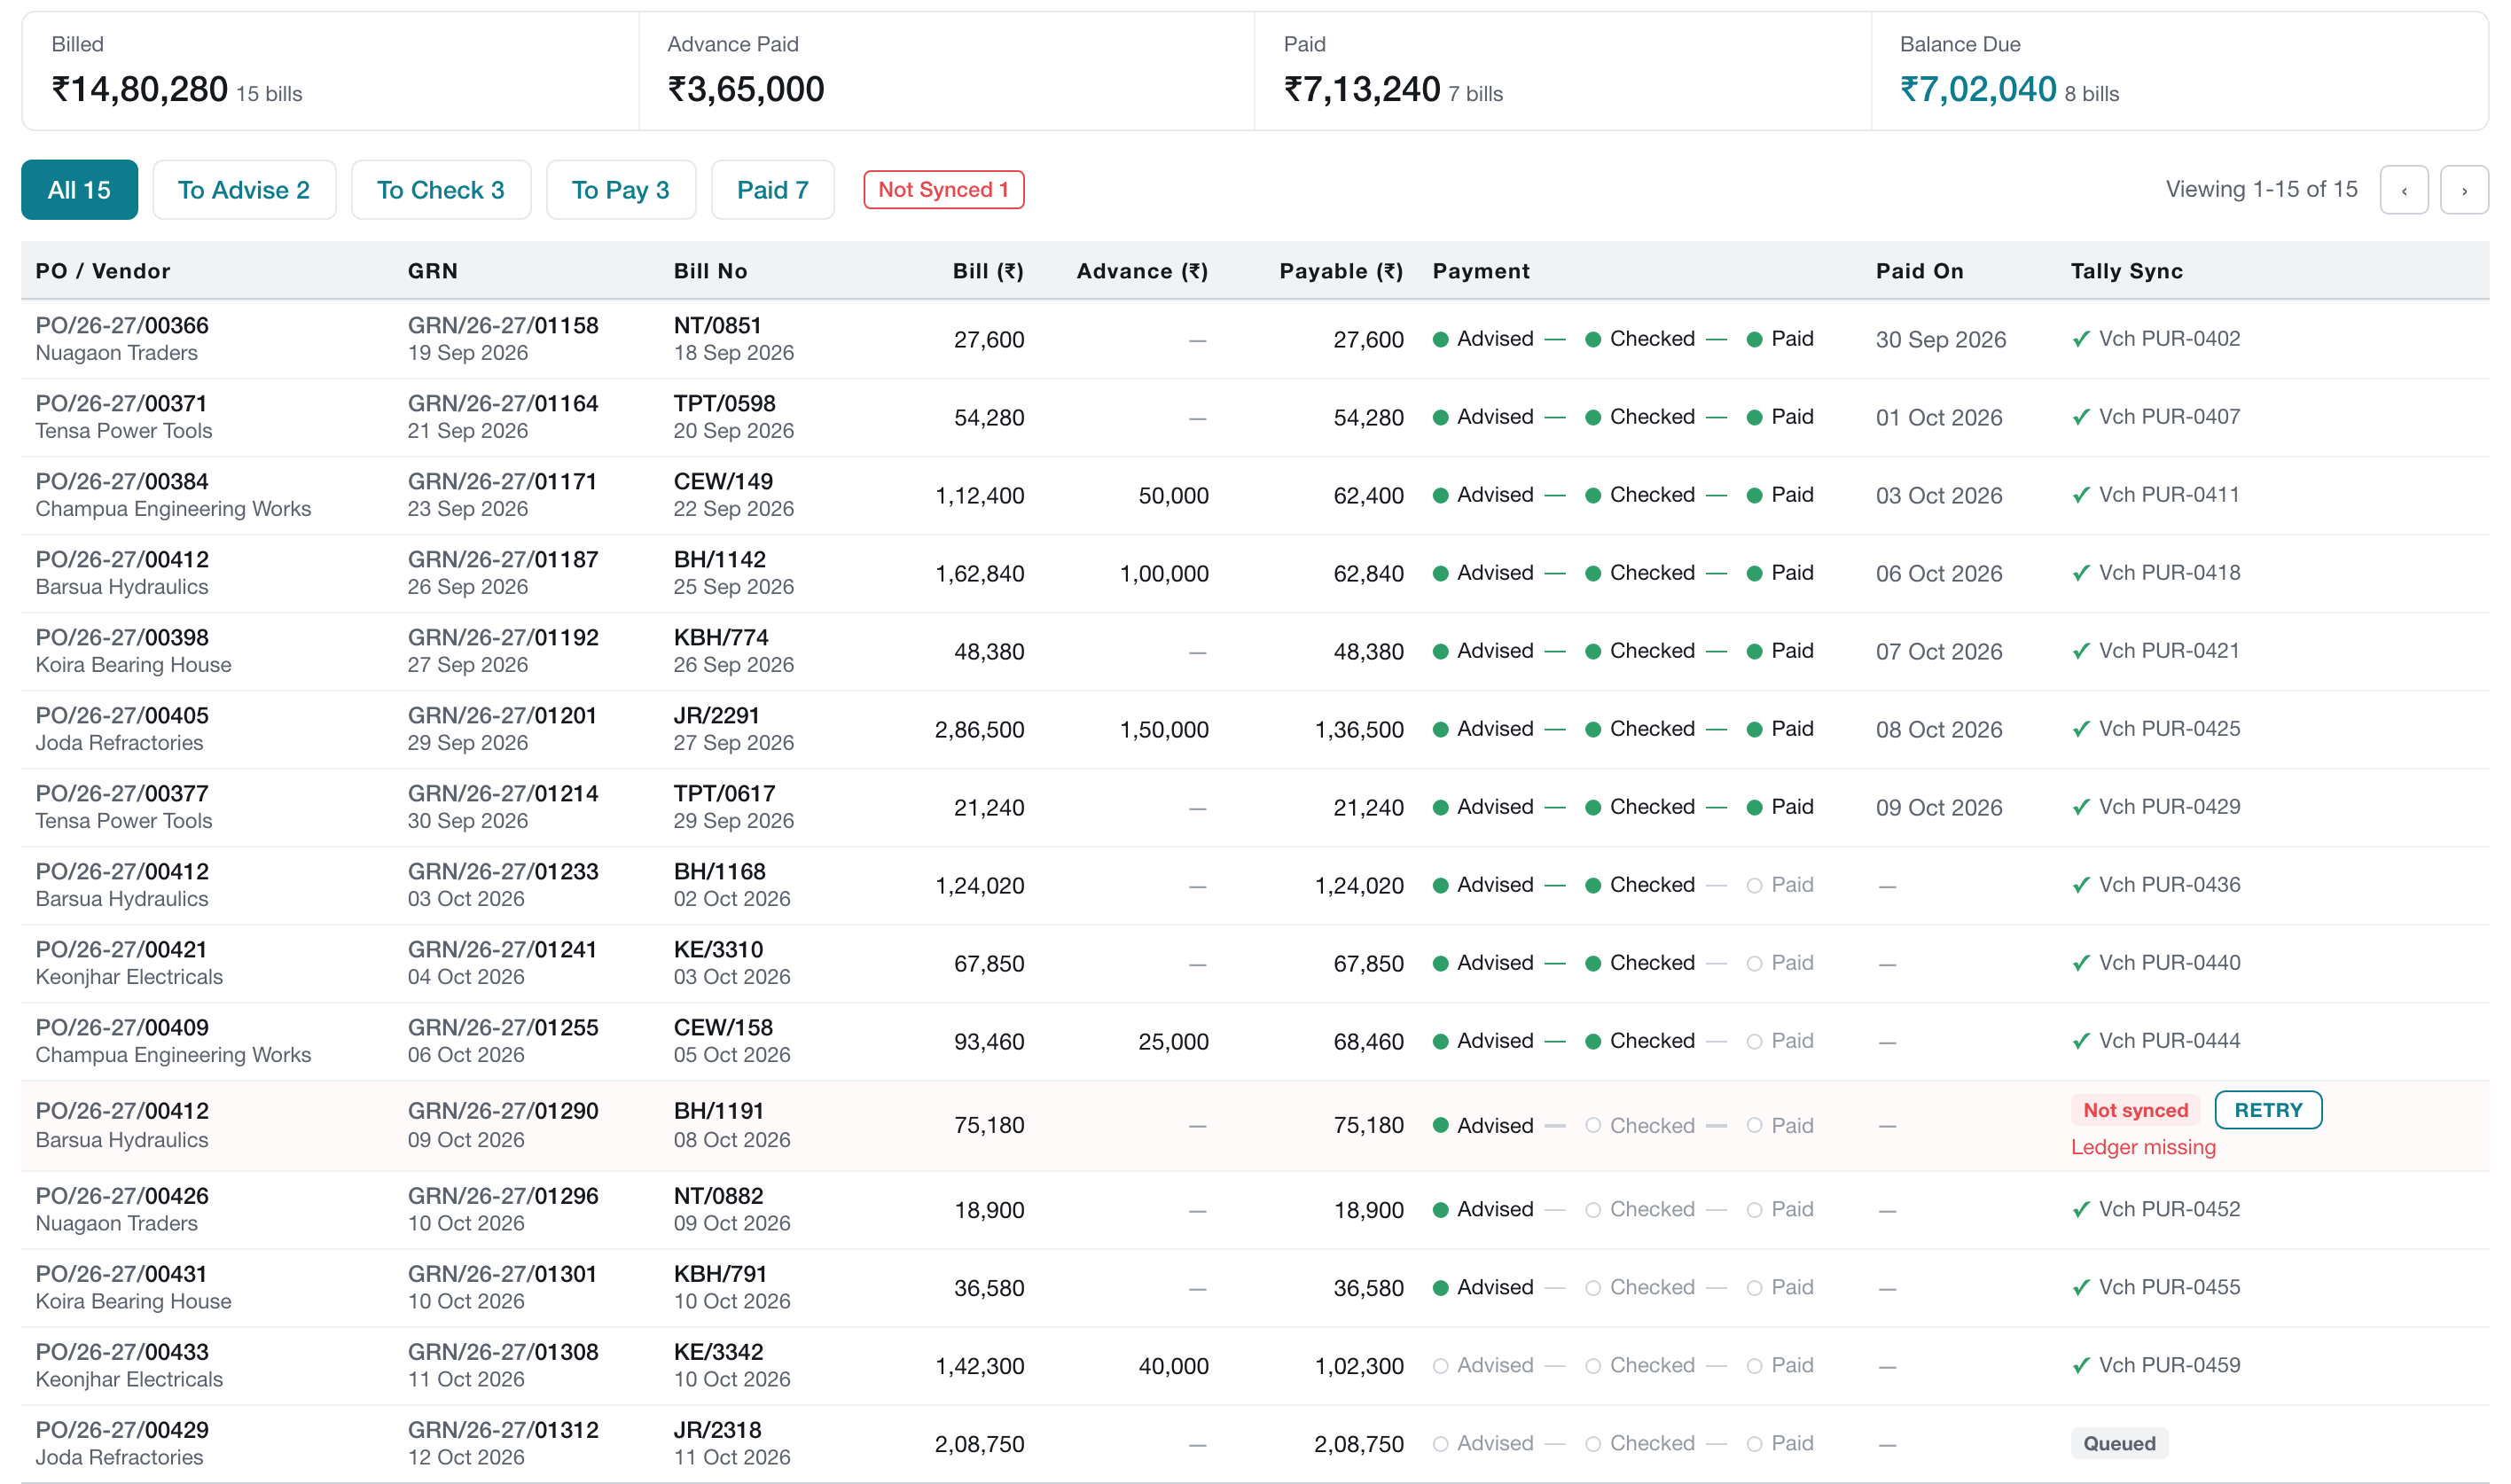This screenshot has width=2511, height=1484.
Task: Sort by the Paid On column header
Action: 1919,271
